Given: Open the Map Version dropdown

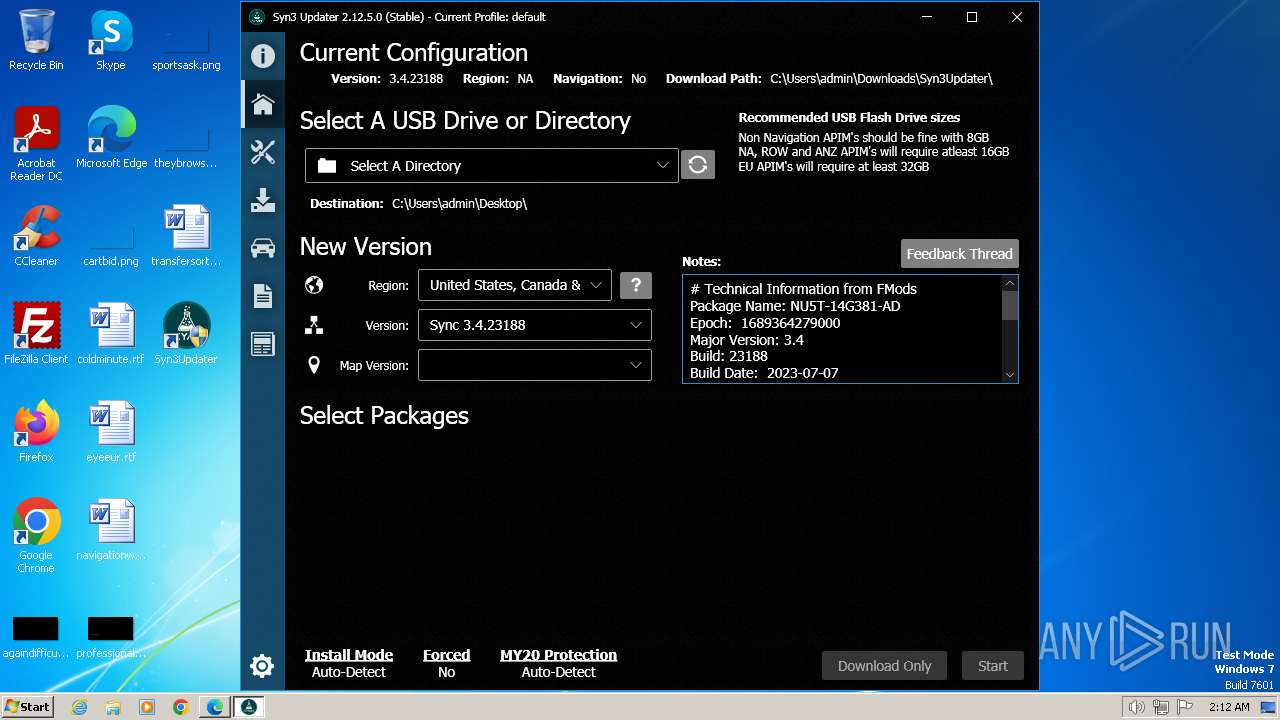Looking at the screenshot, I should (535, 365).
